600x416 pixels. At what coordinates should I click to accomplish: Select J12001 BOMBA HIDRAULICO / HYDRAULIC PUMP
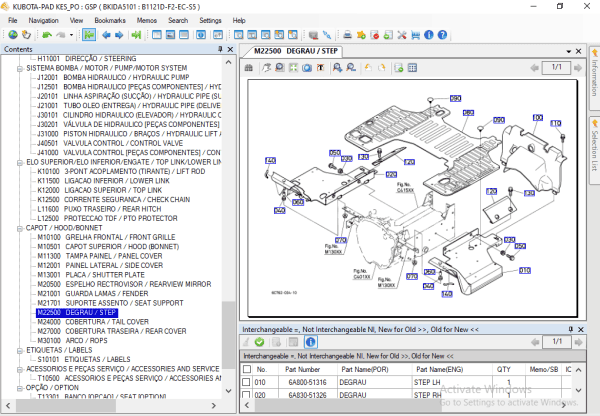point(113,77)
